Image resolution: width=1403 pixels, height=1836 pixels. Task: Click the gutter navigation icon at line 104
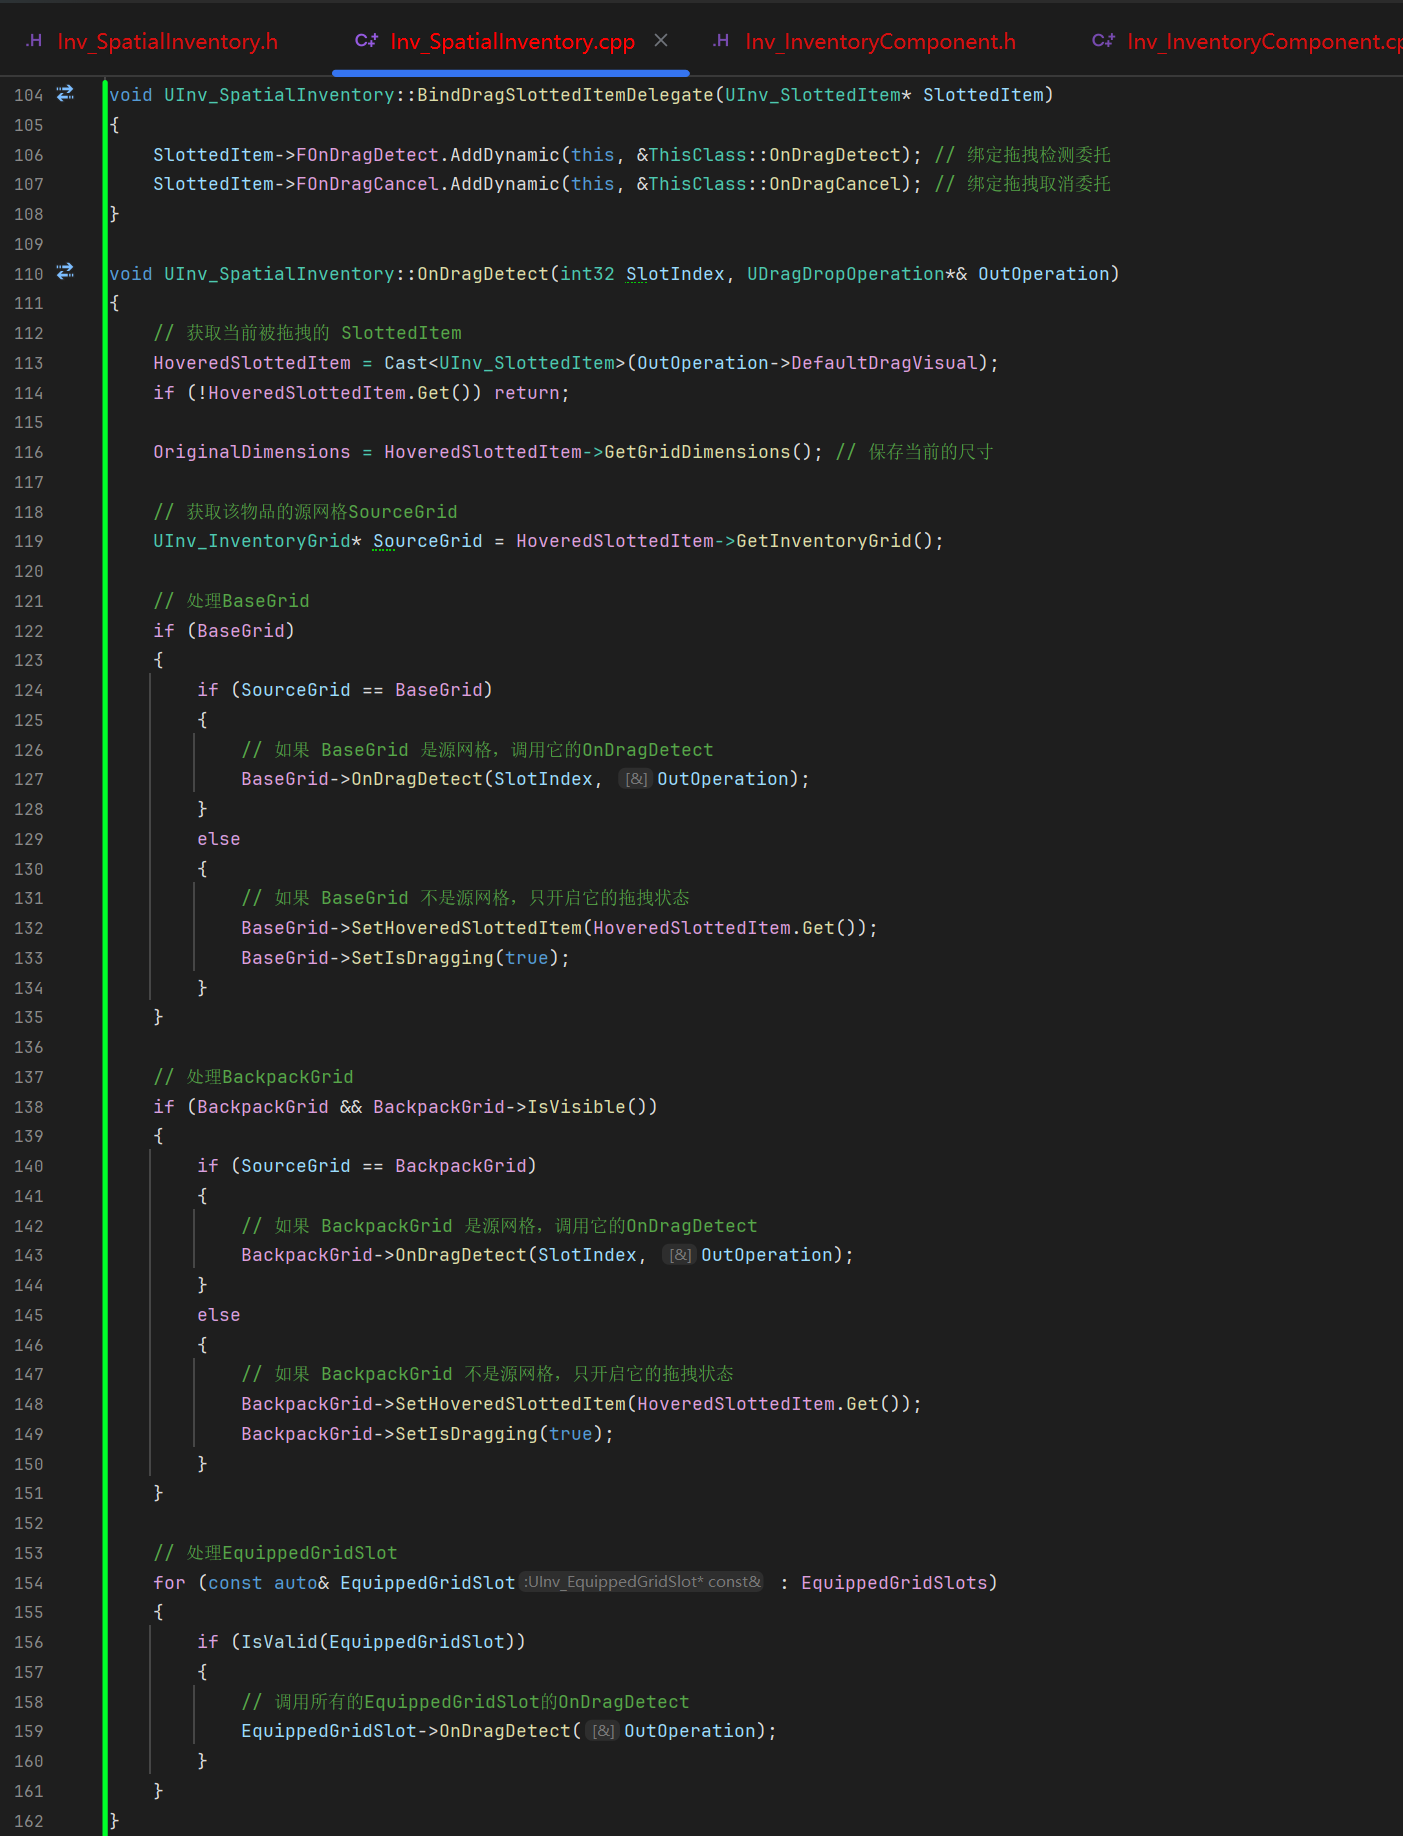pyautogui.click(x=66, y=94)
